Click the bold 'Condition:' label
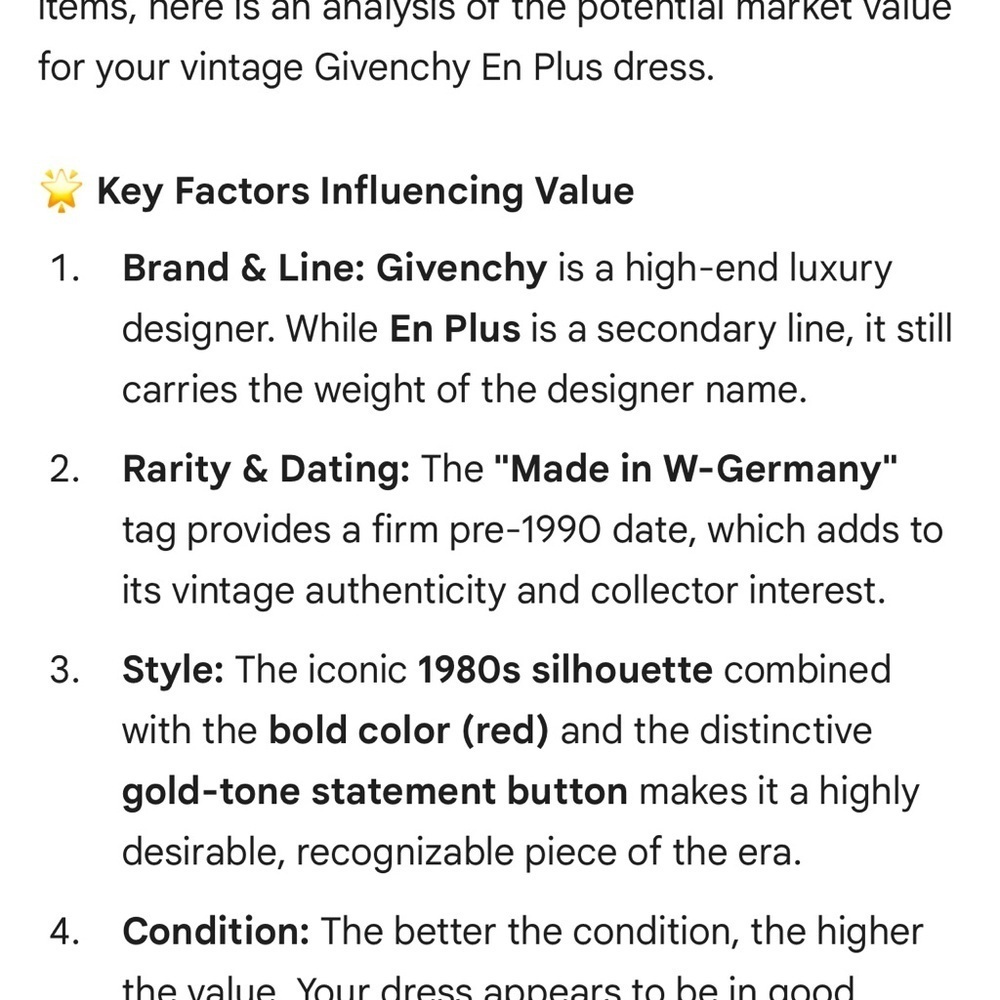The width and height of the screenshot is (1000, 1000). [x=216, y=931]
